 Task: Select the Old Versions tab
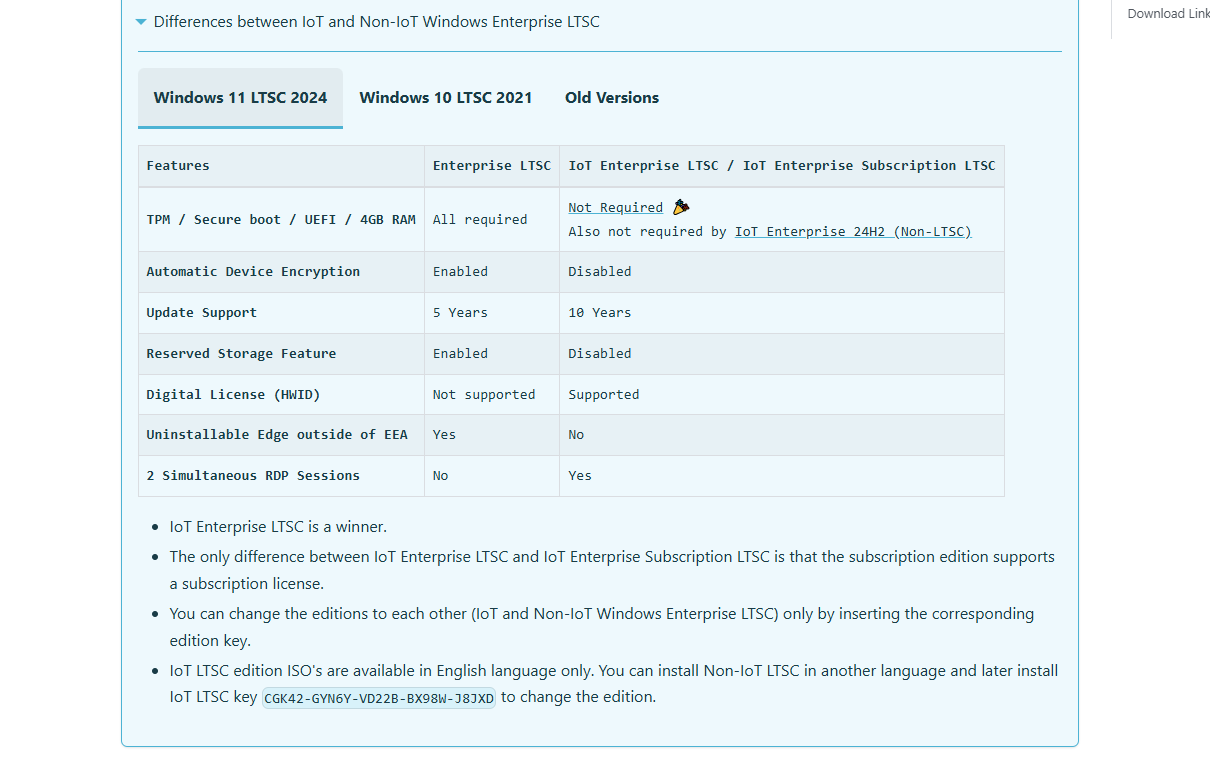point(612,98)
